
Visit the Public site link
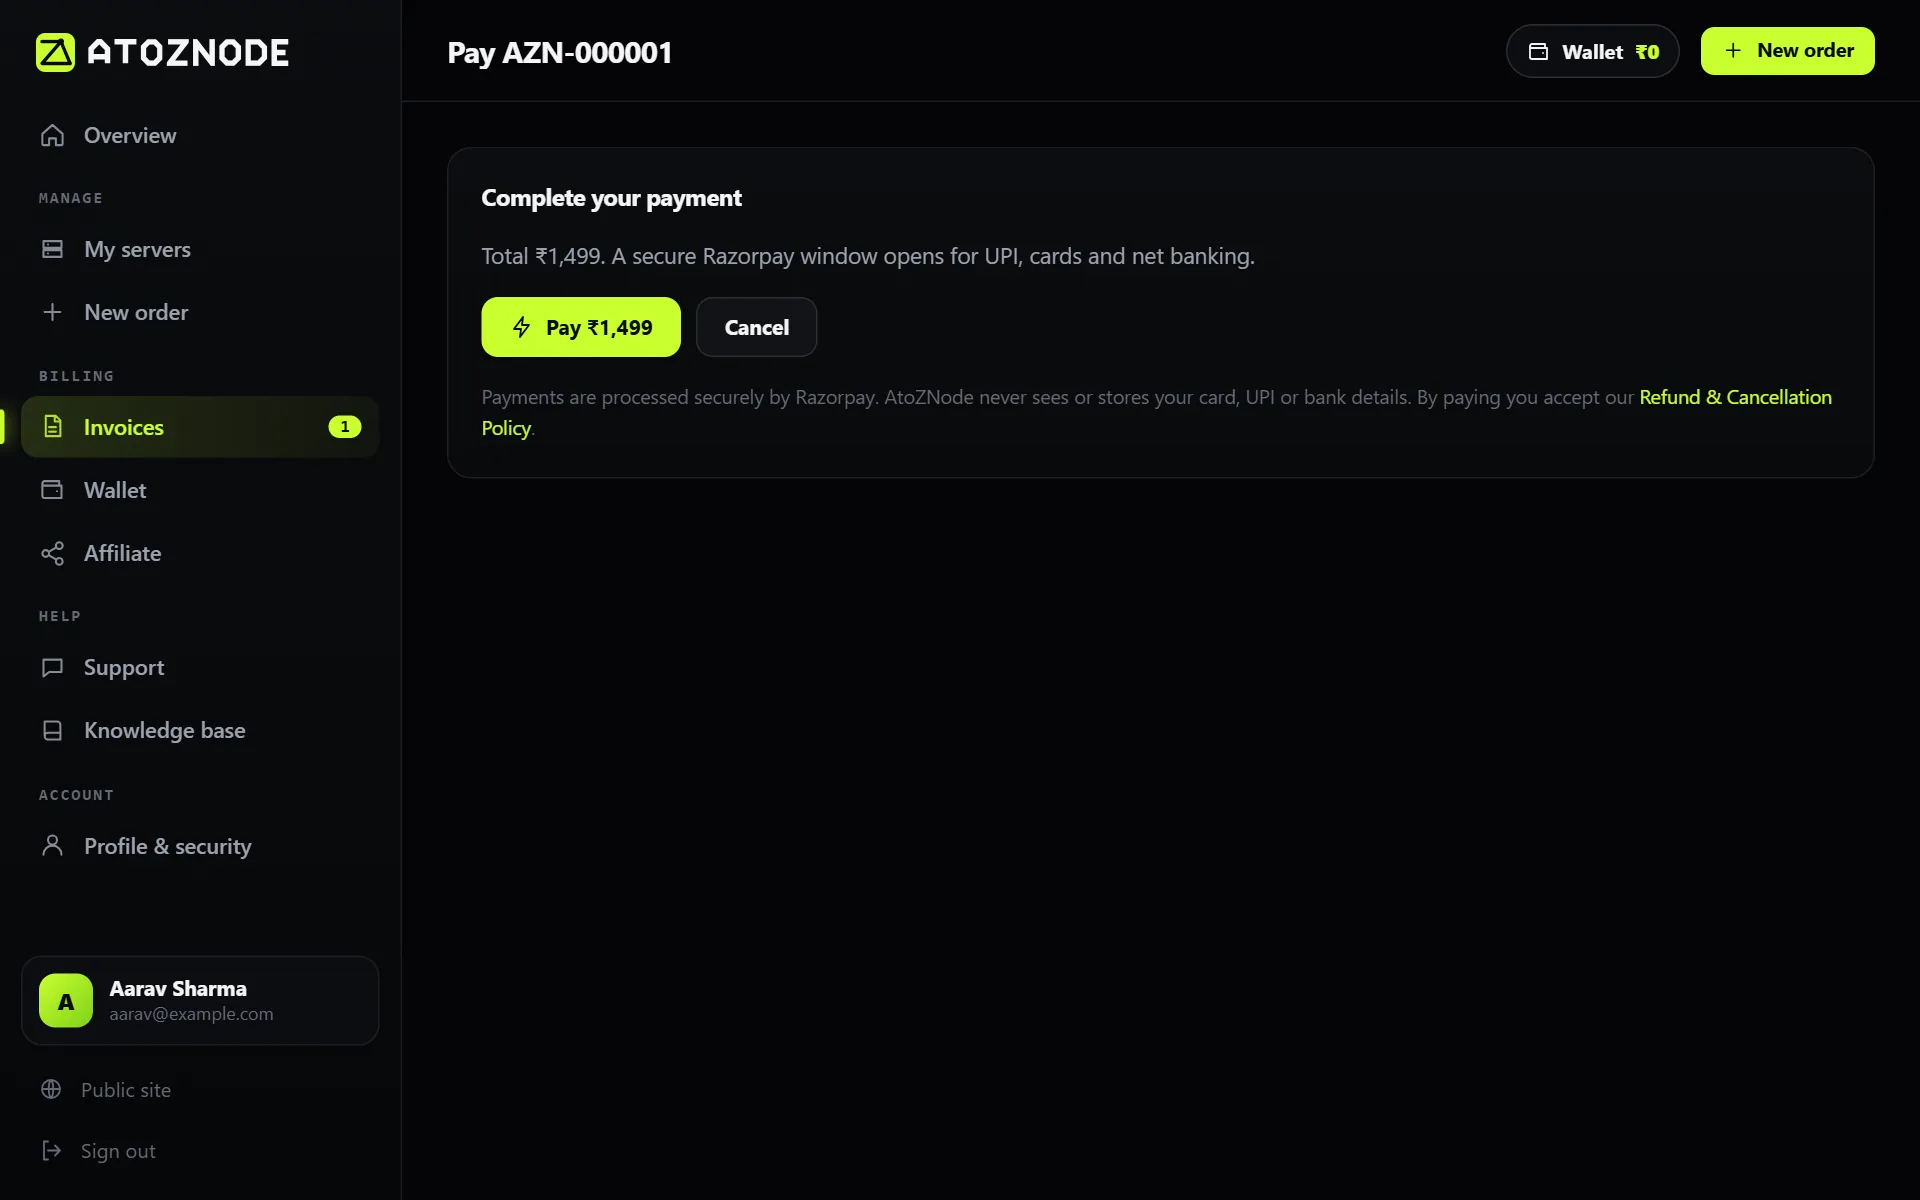[126, 1090]
